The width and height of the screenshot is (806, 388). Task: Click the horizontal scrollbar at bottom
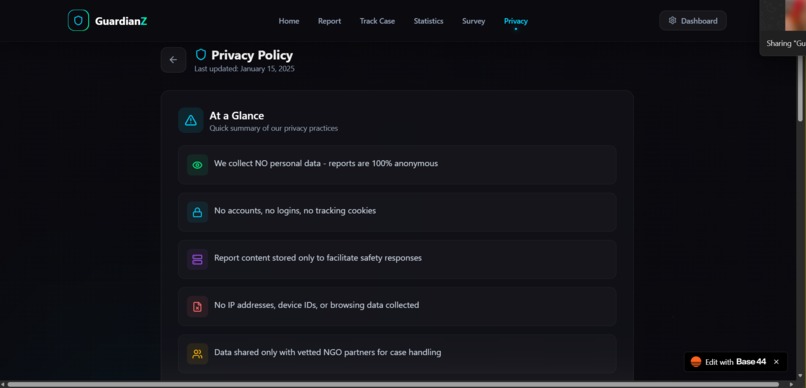[393, 384]
